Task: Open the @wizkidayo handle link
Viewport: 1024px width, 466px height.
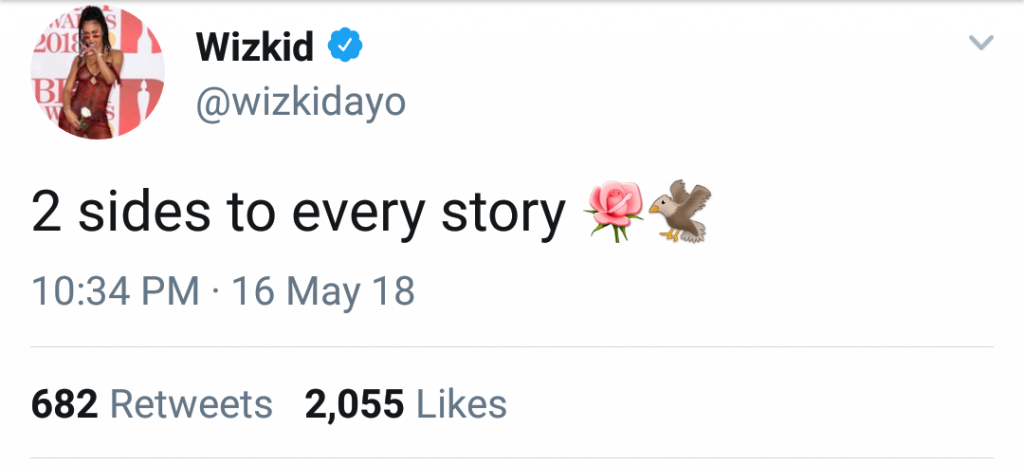Action: pos(300,103)
